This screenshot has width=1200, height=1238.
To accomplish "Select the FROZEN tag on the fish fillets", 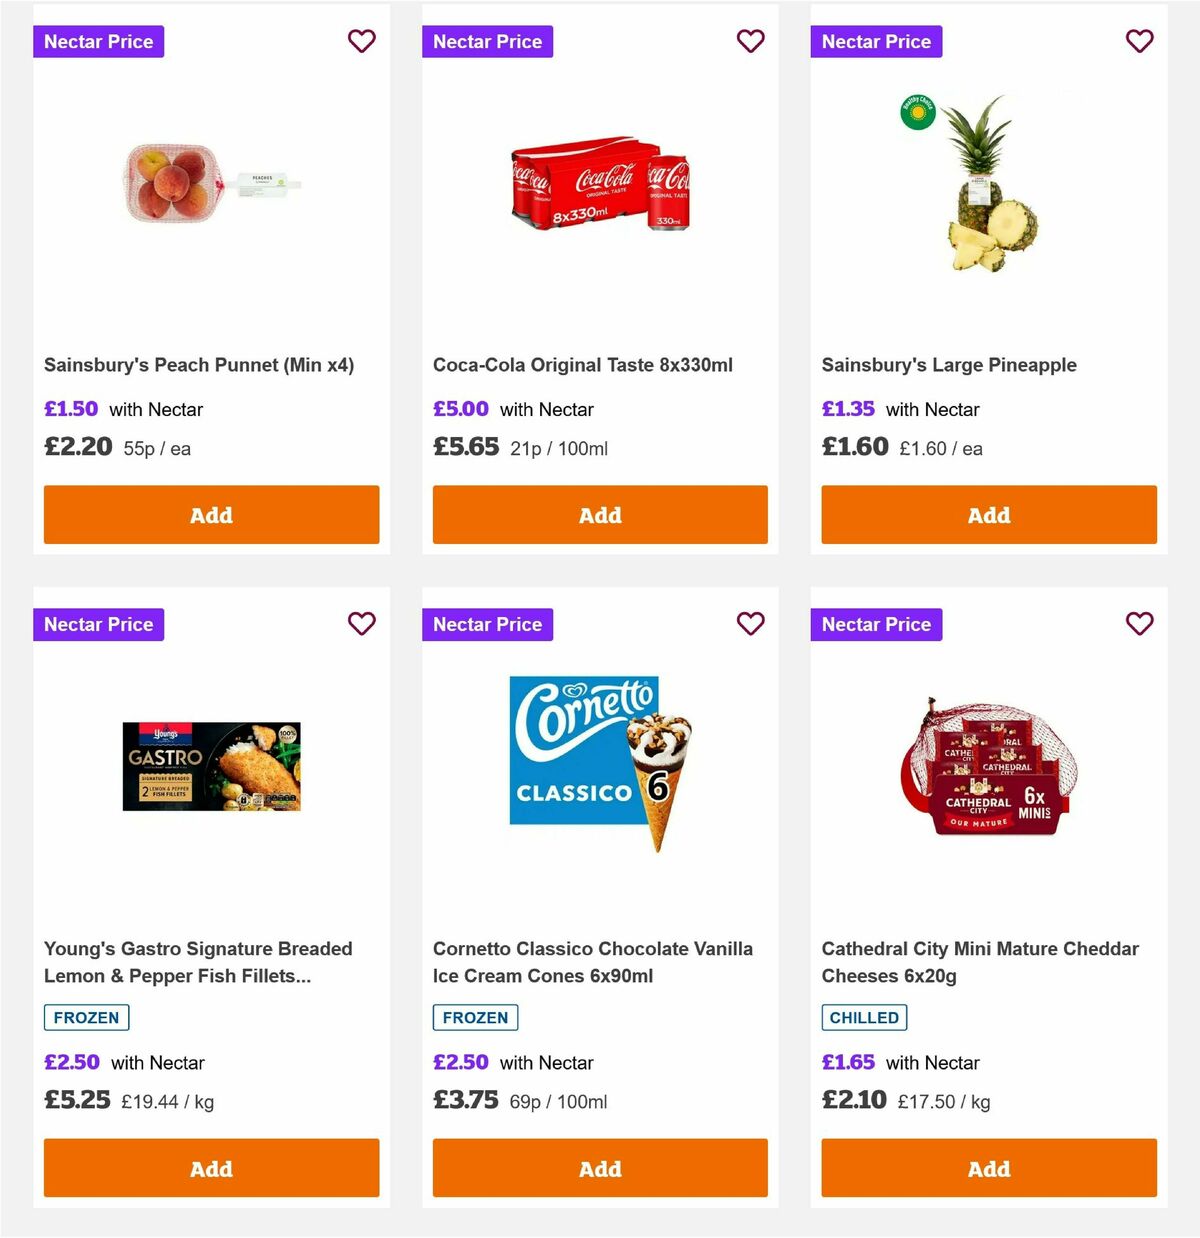I will point(86,1017).
